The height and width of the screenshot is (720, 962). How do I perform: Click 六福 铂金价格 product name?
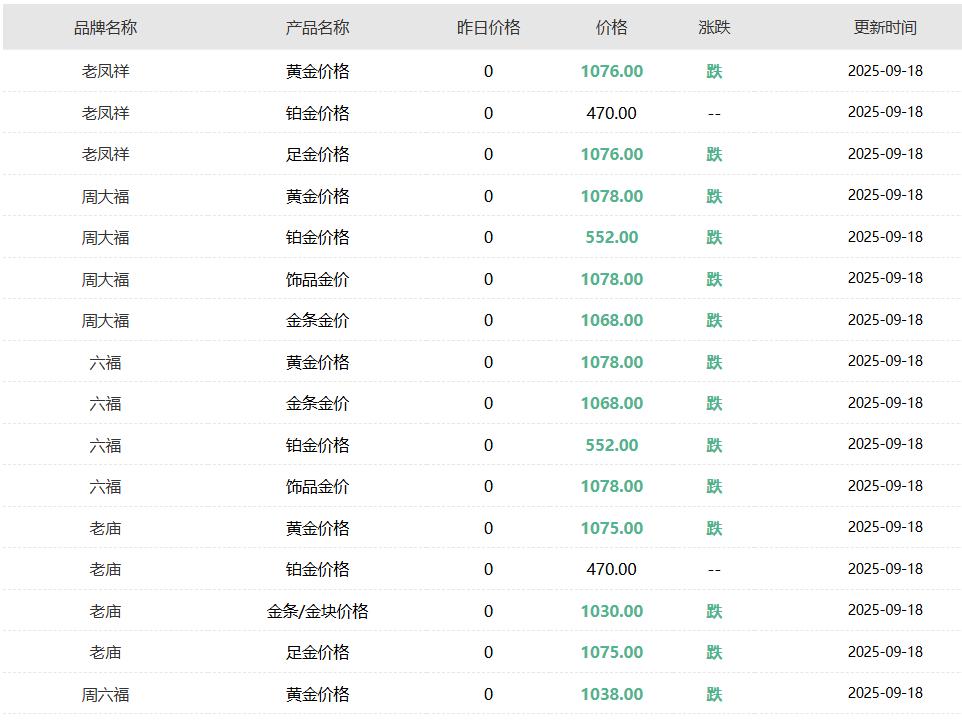(x=317, y=445)
